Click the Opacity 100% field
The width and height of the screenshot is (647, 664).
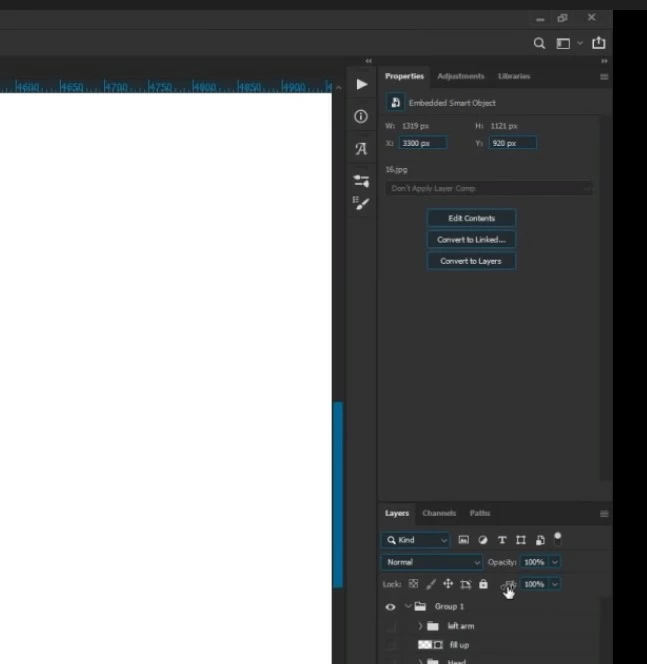(x=534, y=562)
